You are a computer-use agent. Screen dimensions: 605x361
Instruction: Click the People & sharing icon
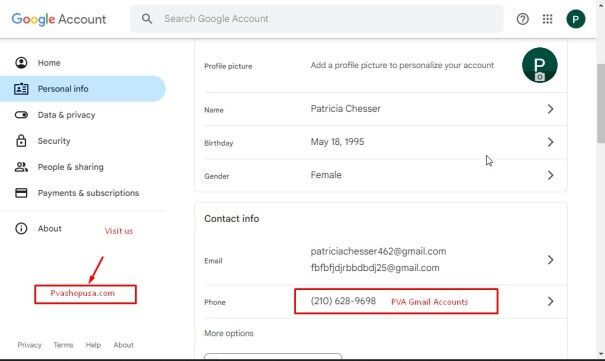[21, 167]
